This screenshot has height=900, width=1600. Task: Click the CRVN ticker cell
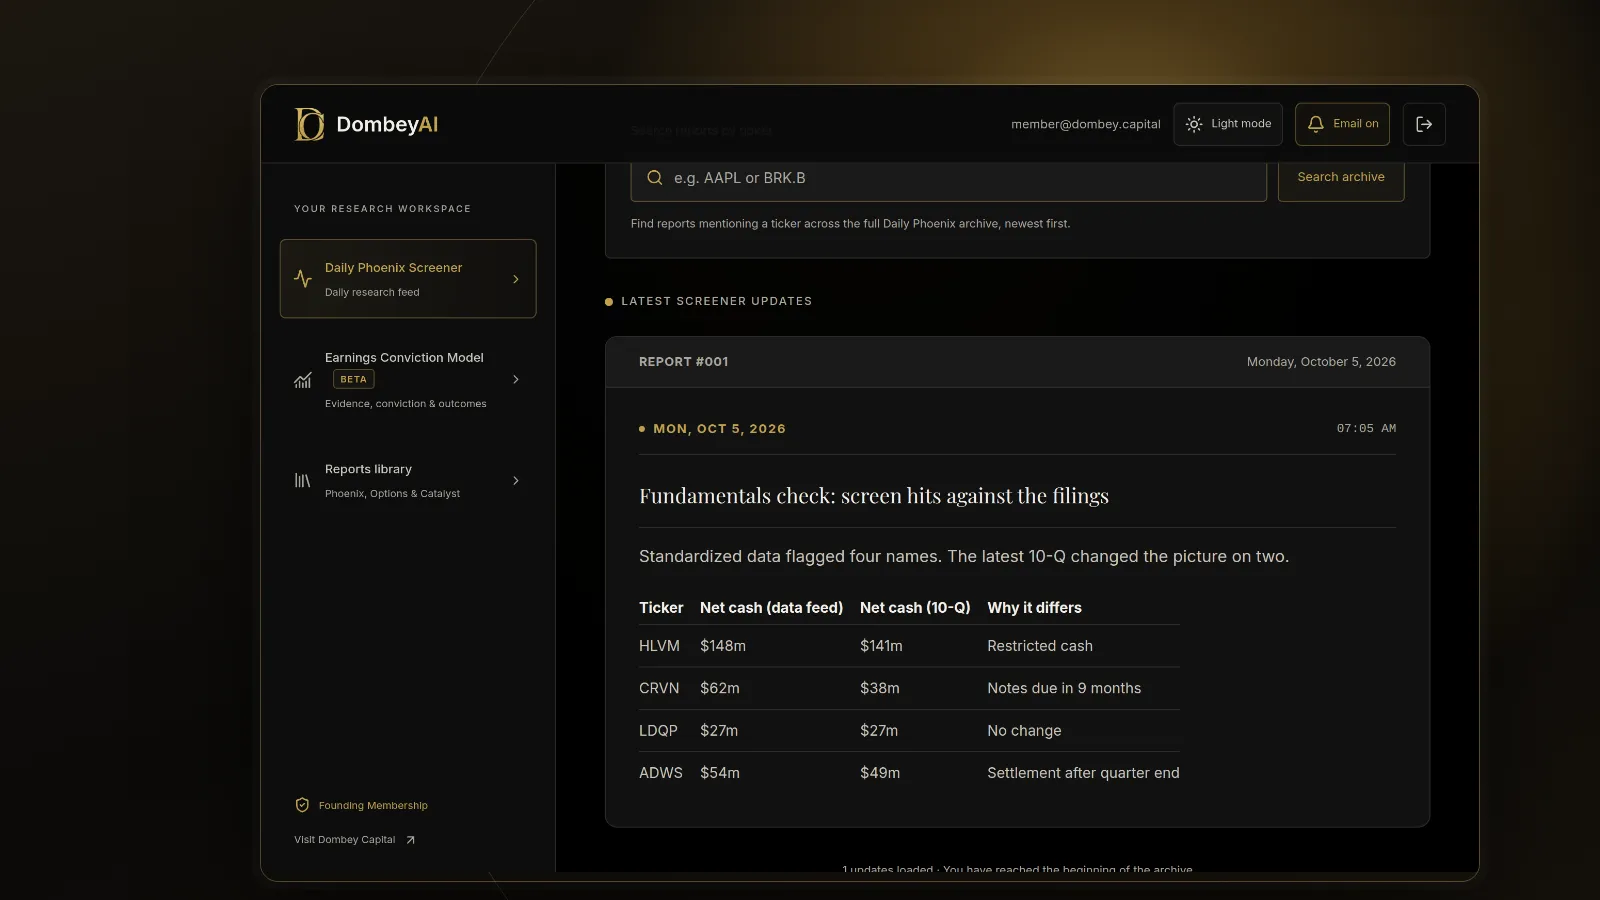(659, 688)
